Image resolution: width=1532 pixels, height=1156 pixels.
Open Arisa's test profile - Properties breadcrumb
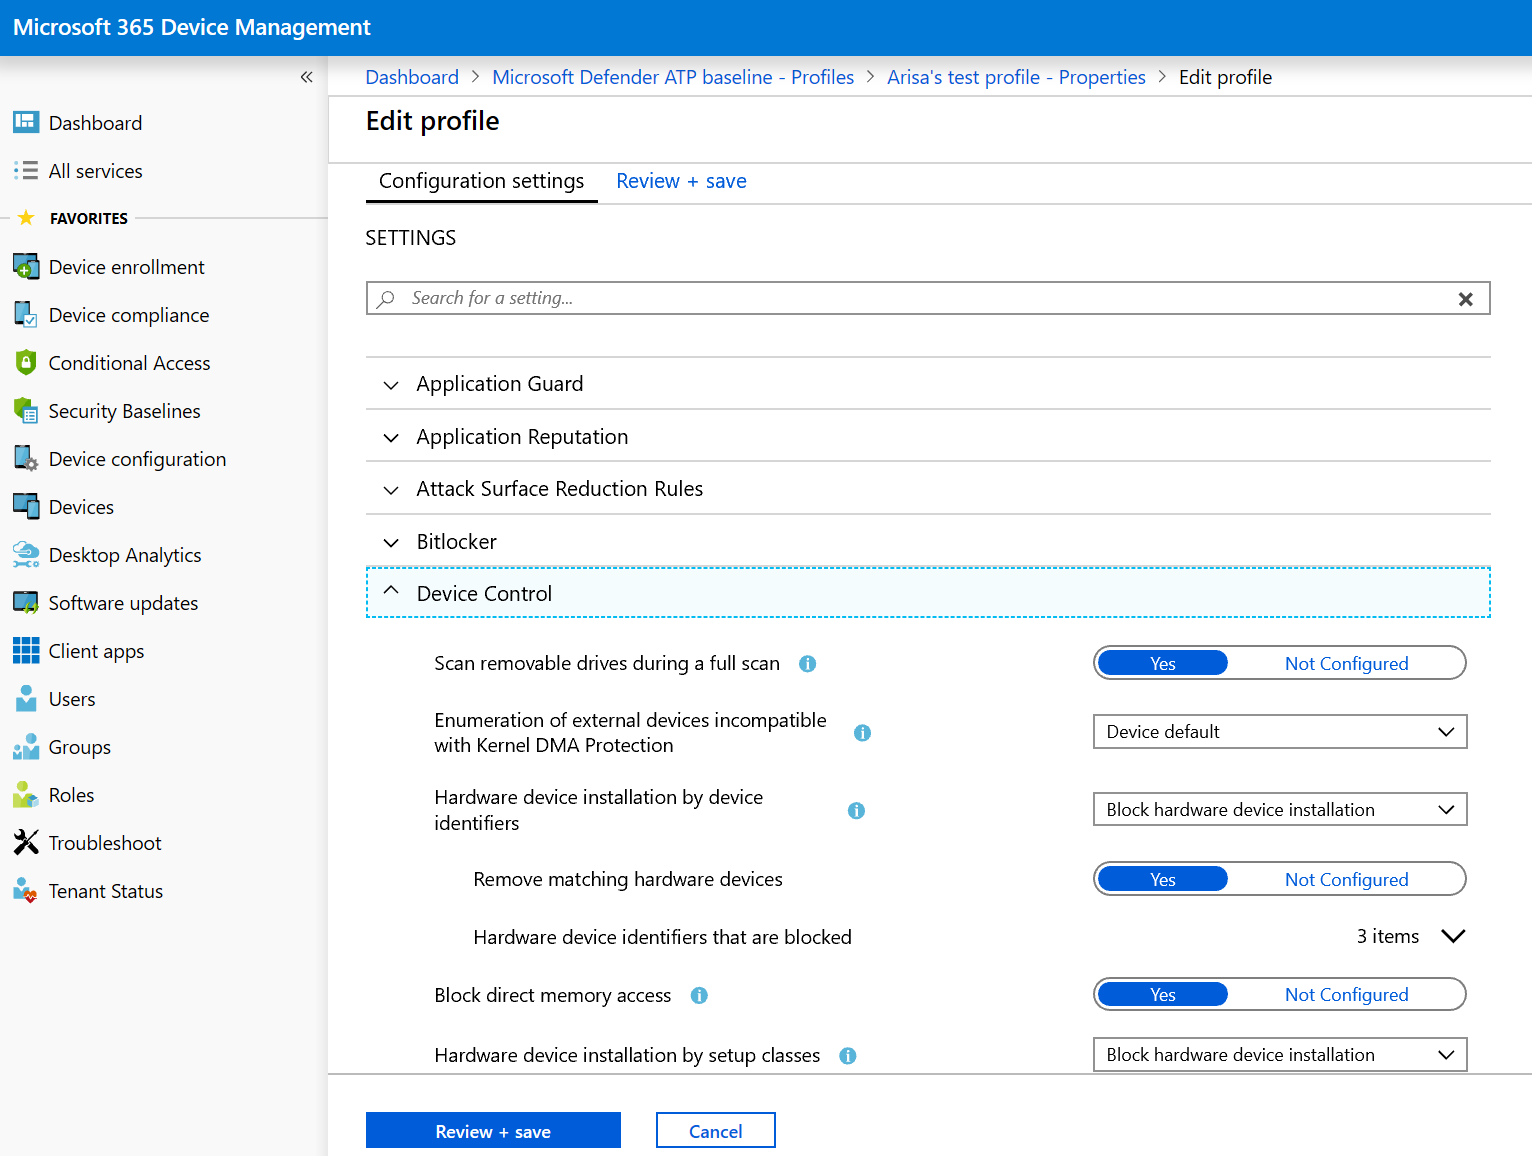pos(1016,77)
